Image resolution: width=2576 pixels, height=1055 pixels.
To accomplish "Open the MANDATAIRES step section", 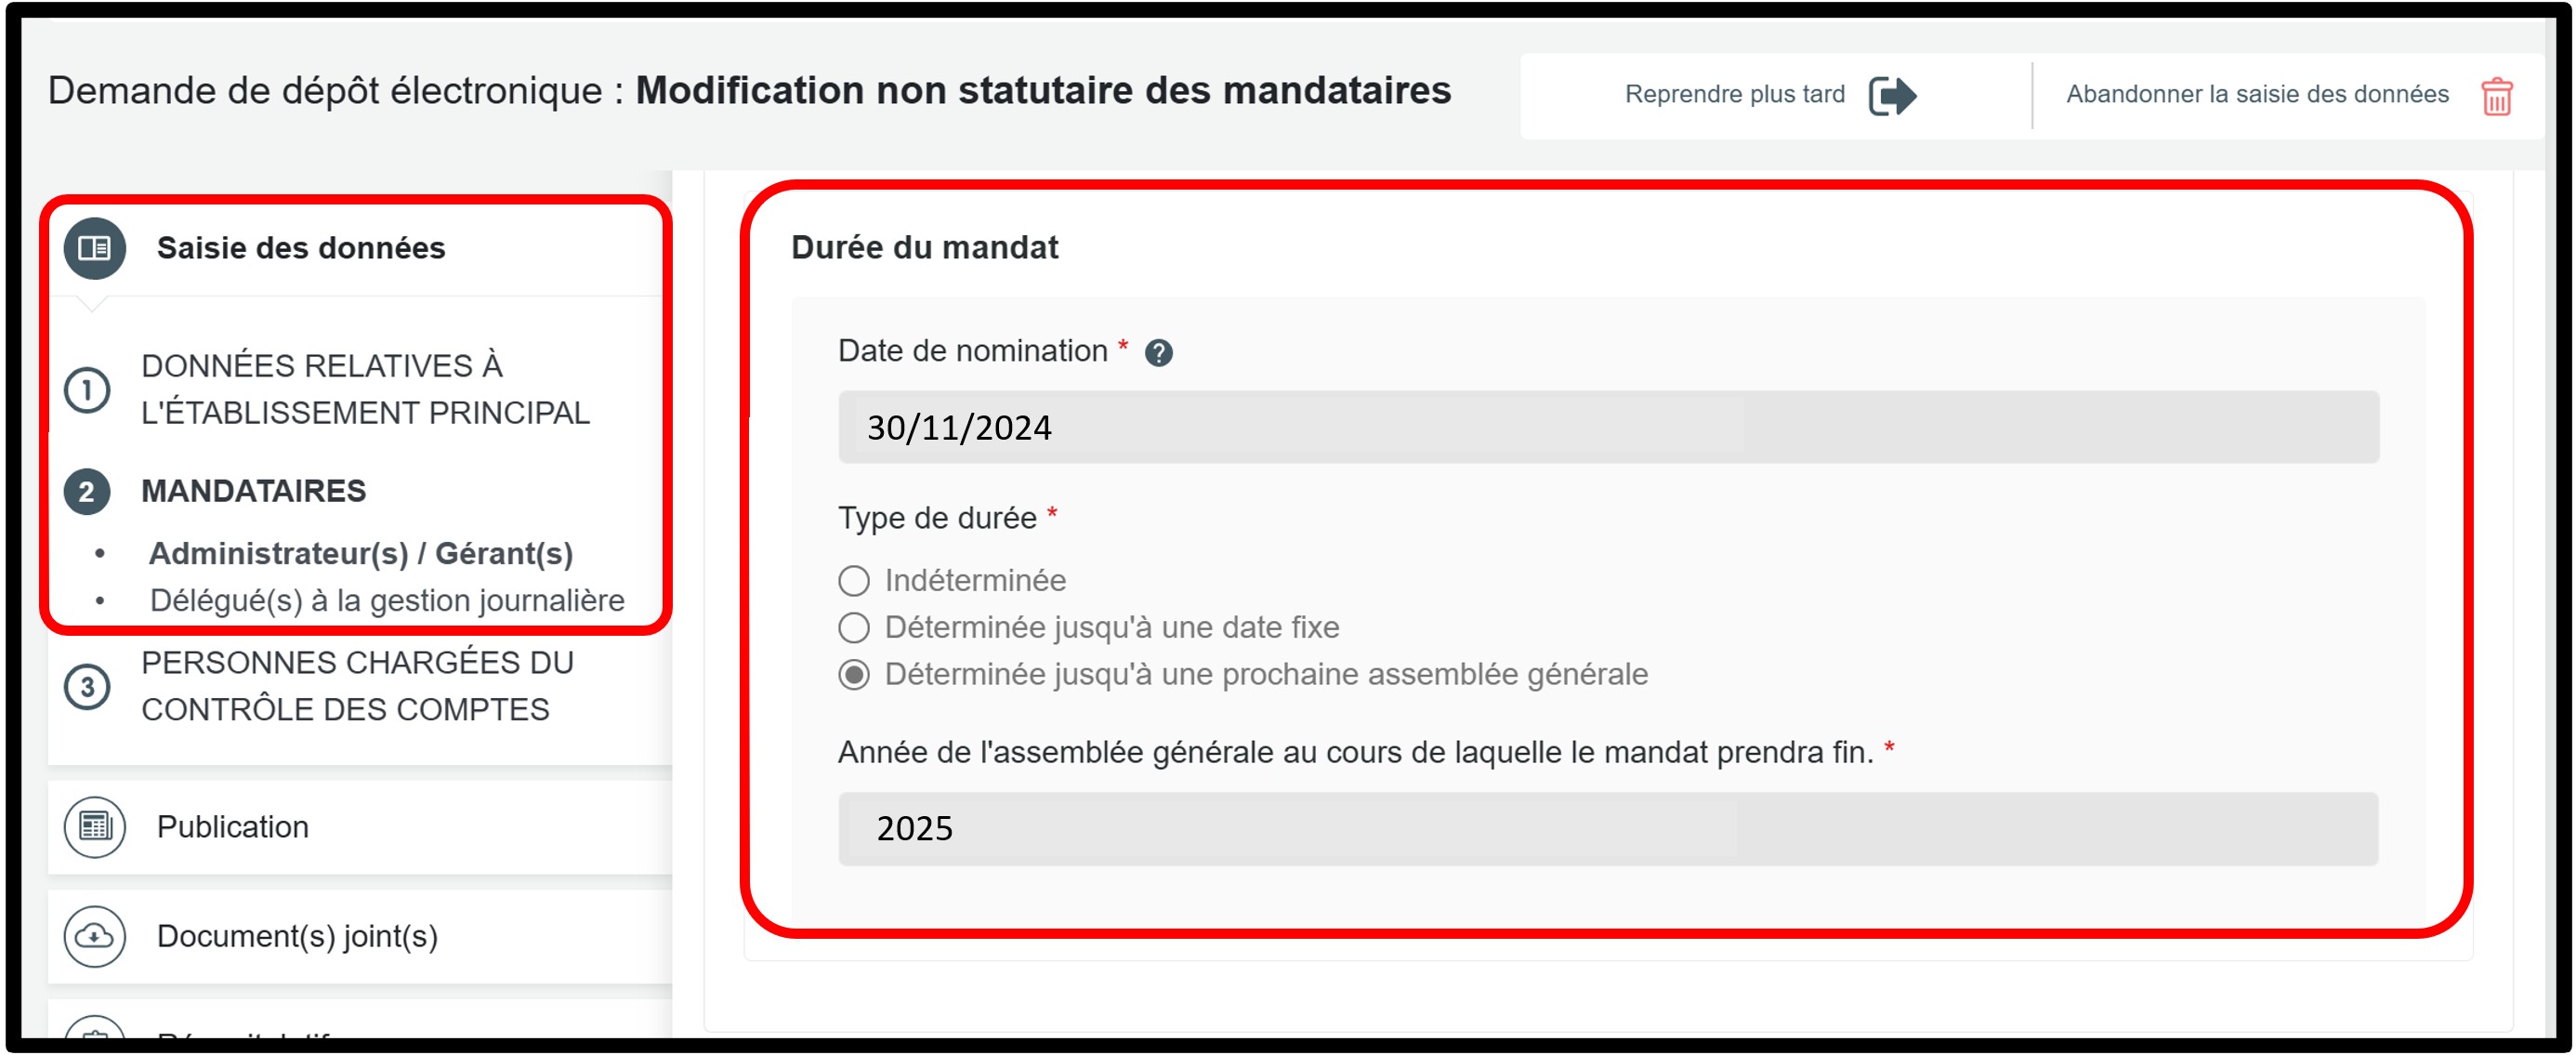I will (x=253, y=491).
